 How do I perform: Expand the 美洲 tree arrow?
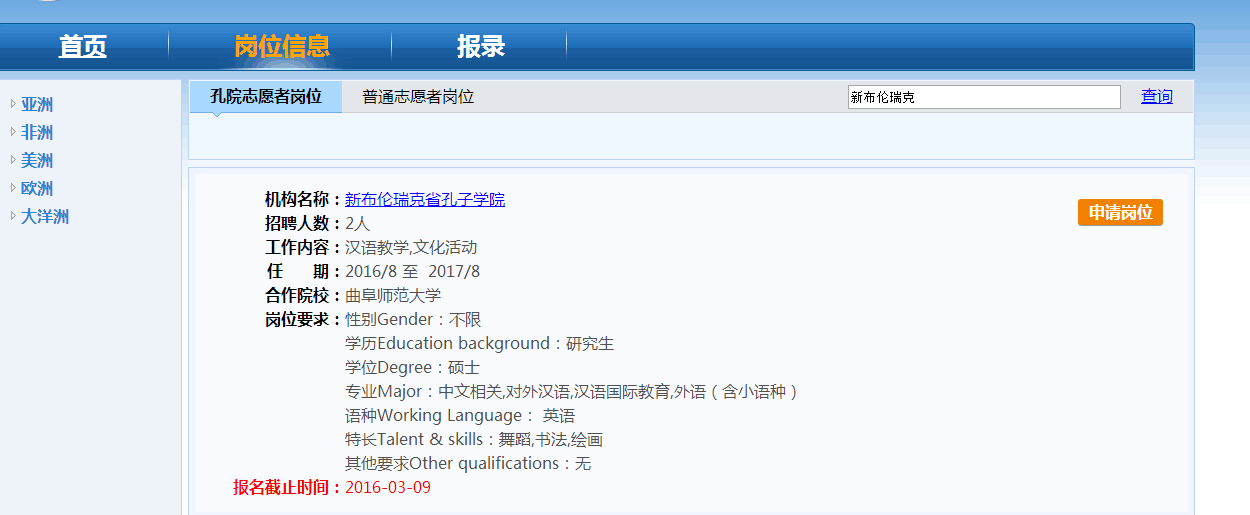pos(13,159)
